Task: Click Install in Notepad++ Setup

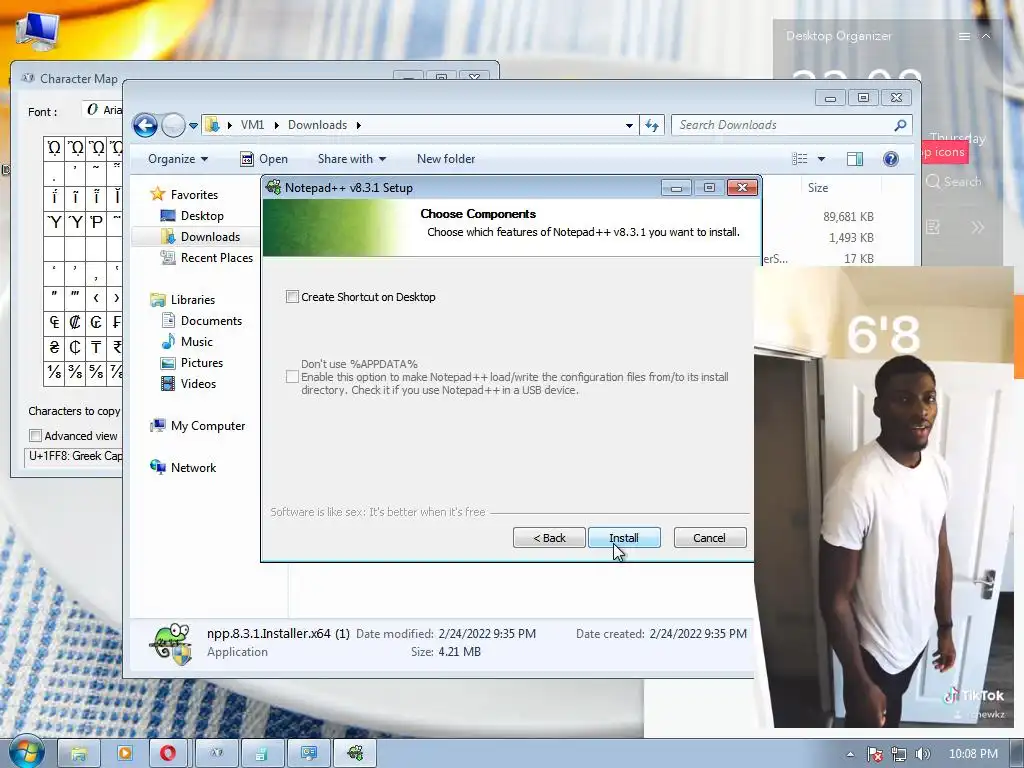Action: [624, 537]
